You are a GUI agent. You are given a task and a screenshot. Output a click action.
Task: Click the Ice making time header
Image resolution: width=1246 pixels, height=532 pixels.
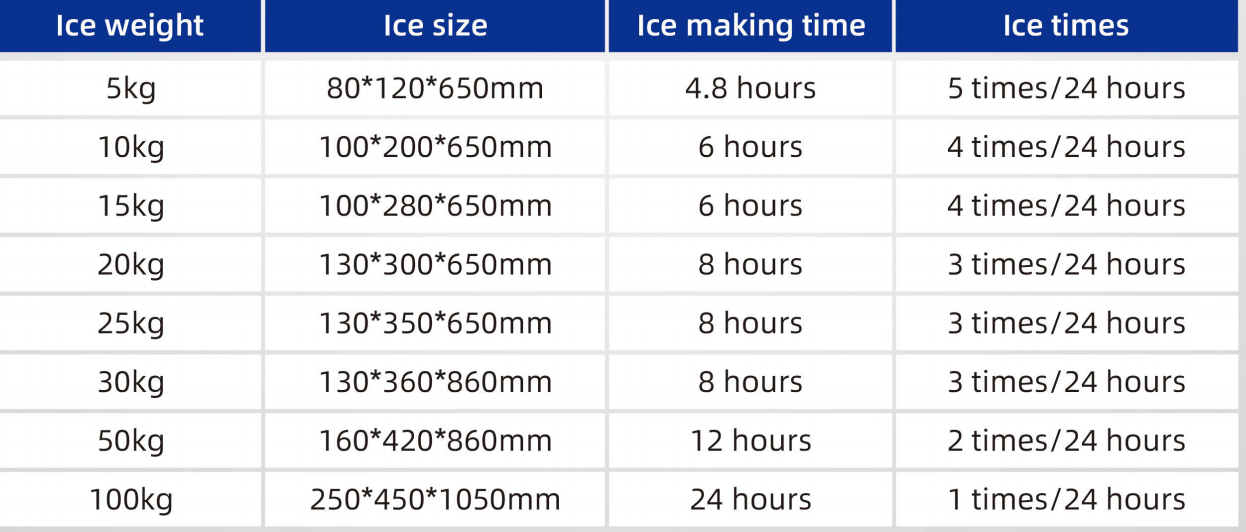pyautogui.click(x=750, y=26)
